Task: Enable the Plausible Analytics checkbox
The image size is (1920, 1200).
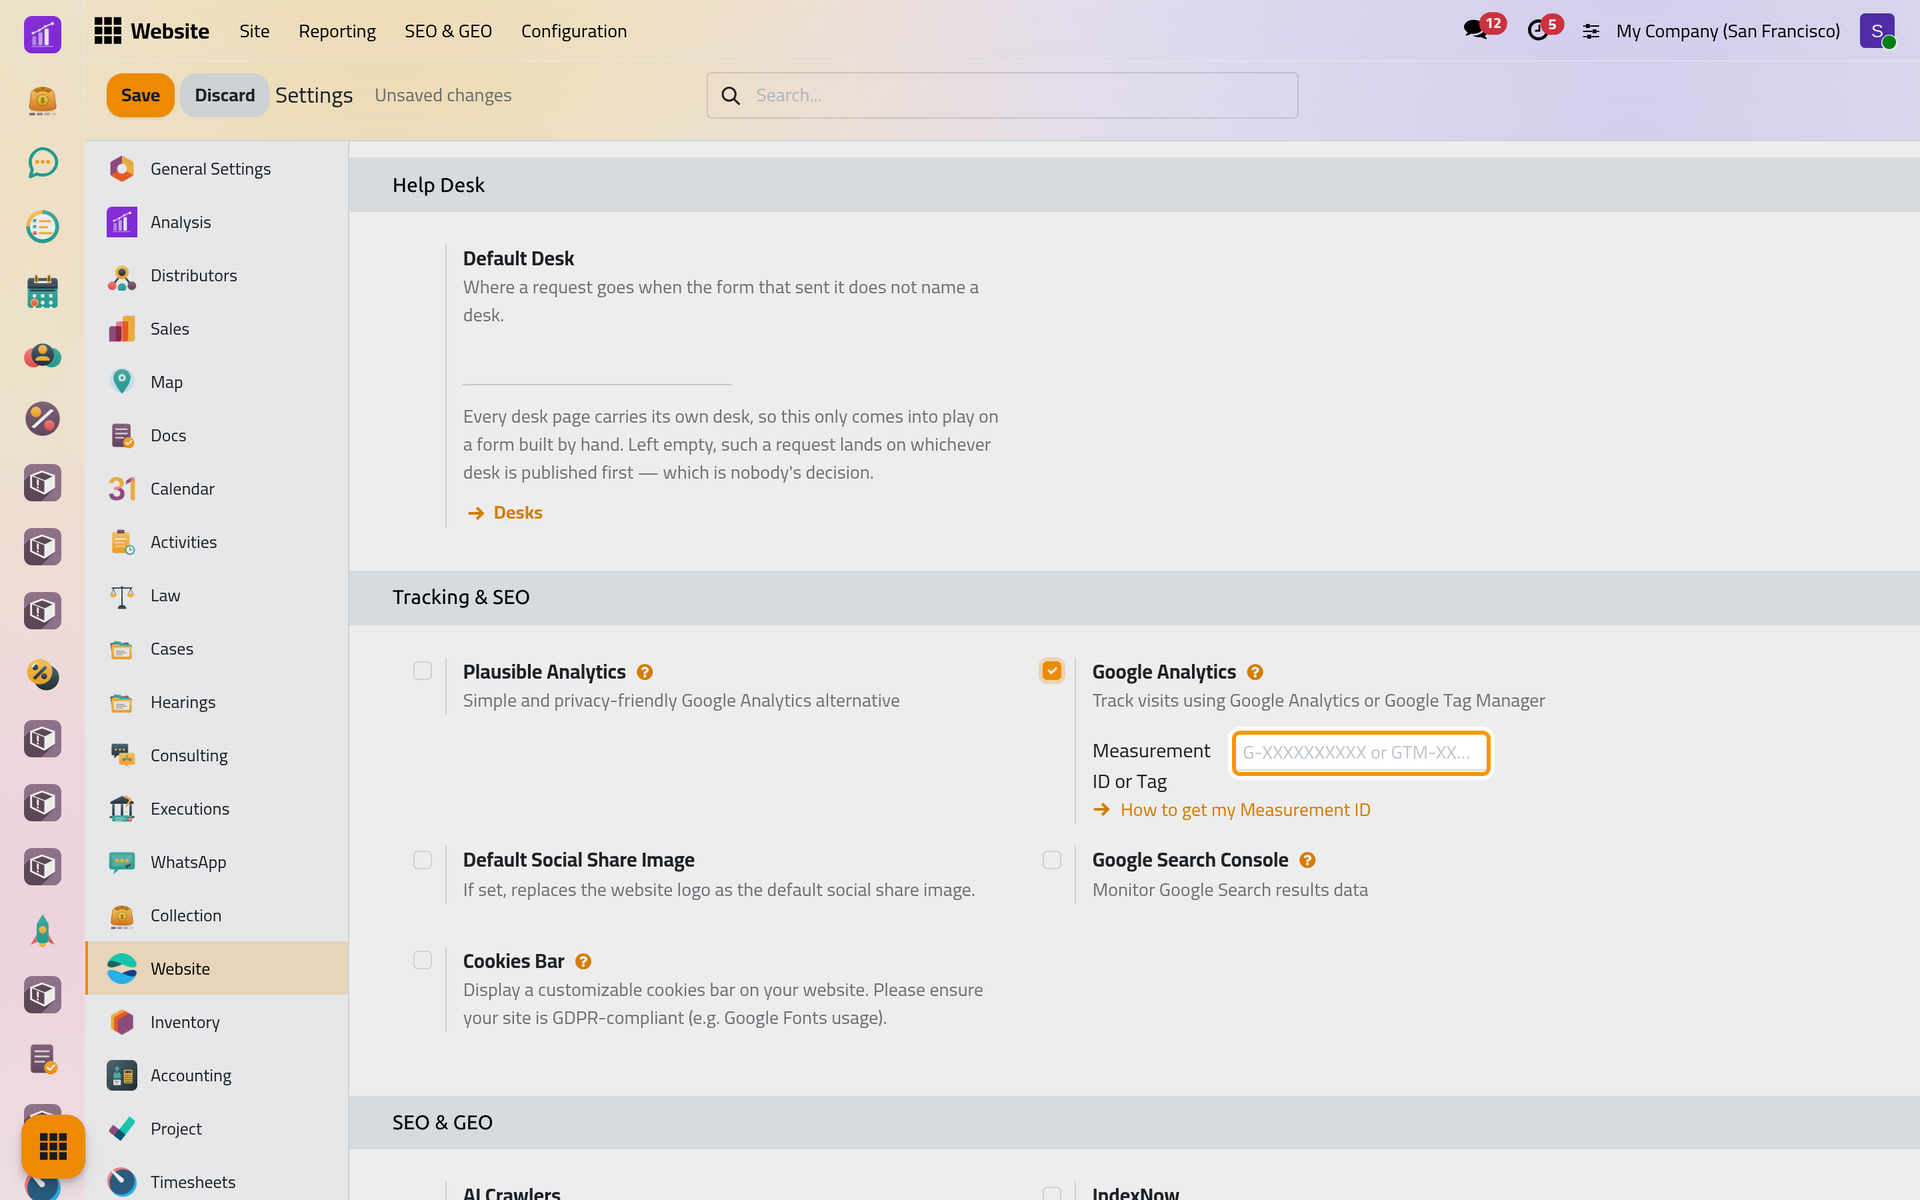Action: coord(423,671)
